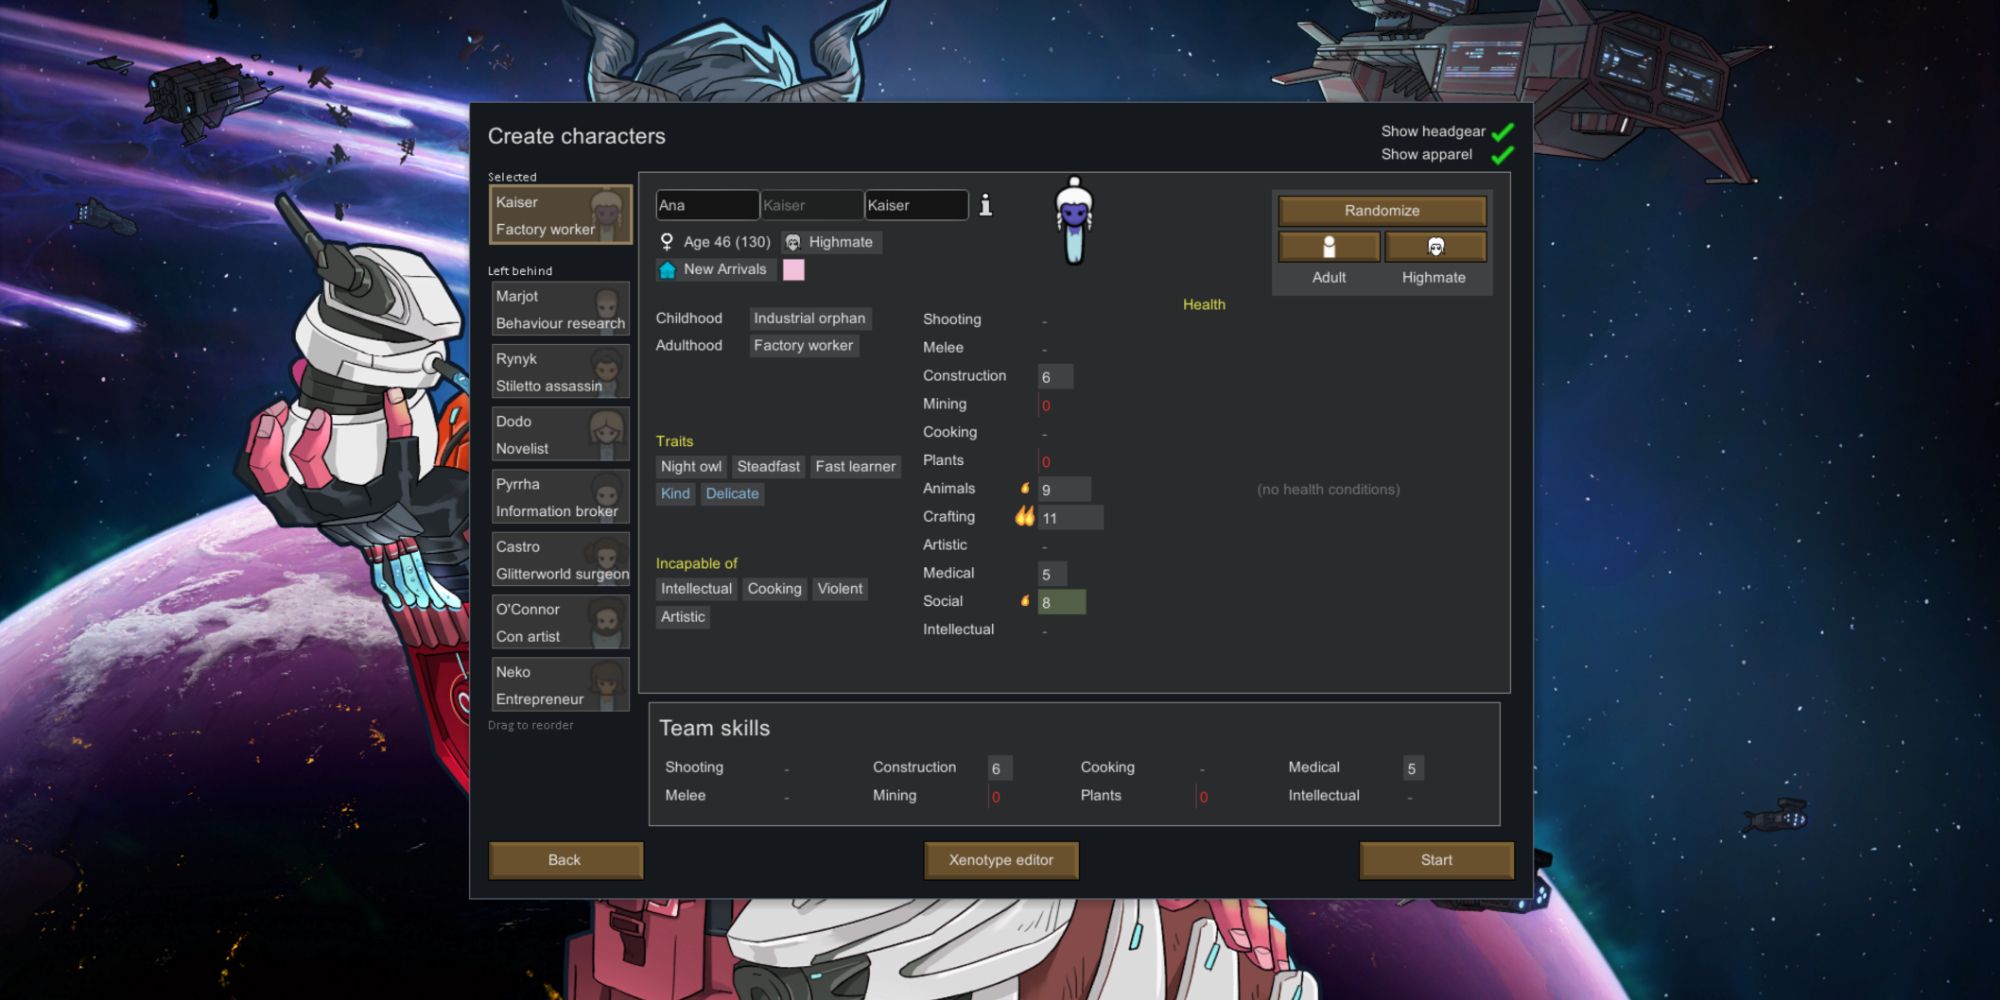The height and width of the screenshot is (1000, 2000).
Task: Click the 'Fast learner' trait
Action: point(856,466)
